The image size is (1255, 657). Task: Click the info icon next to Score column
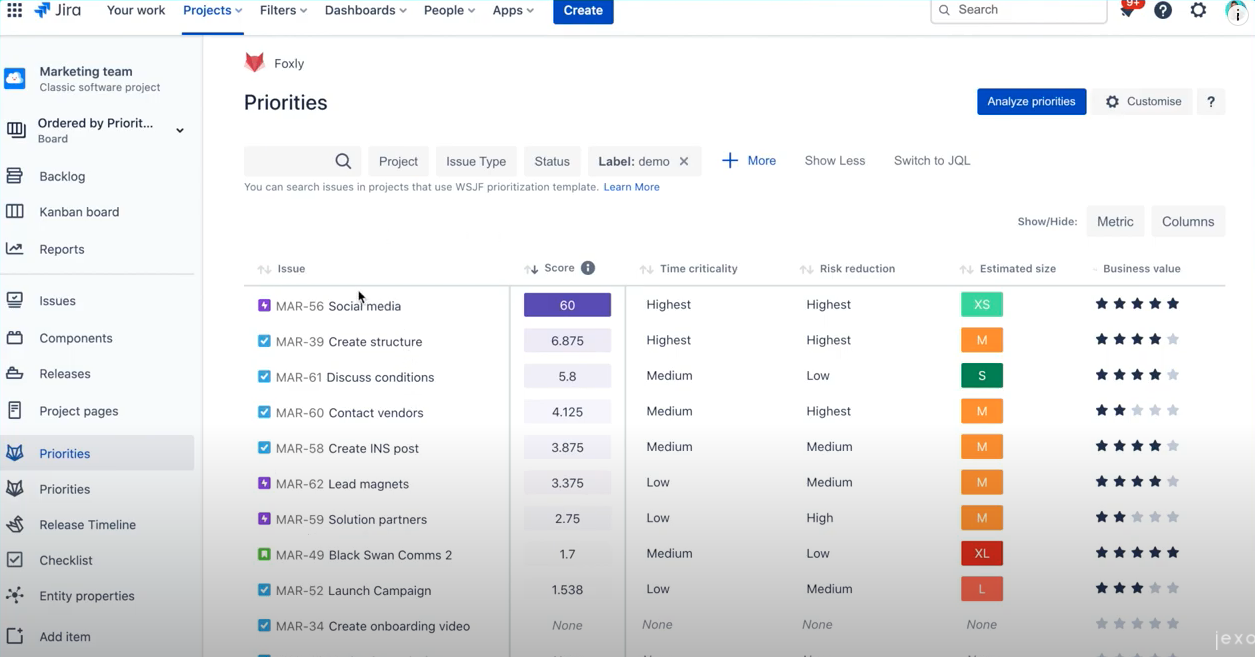[588, 268]
